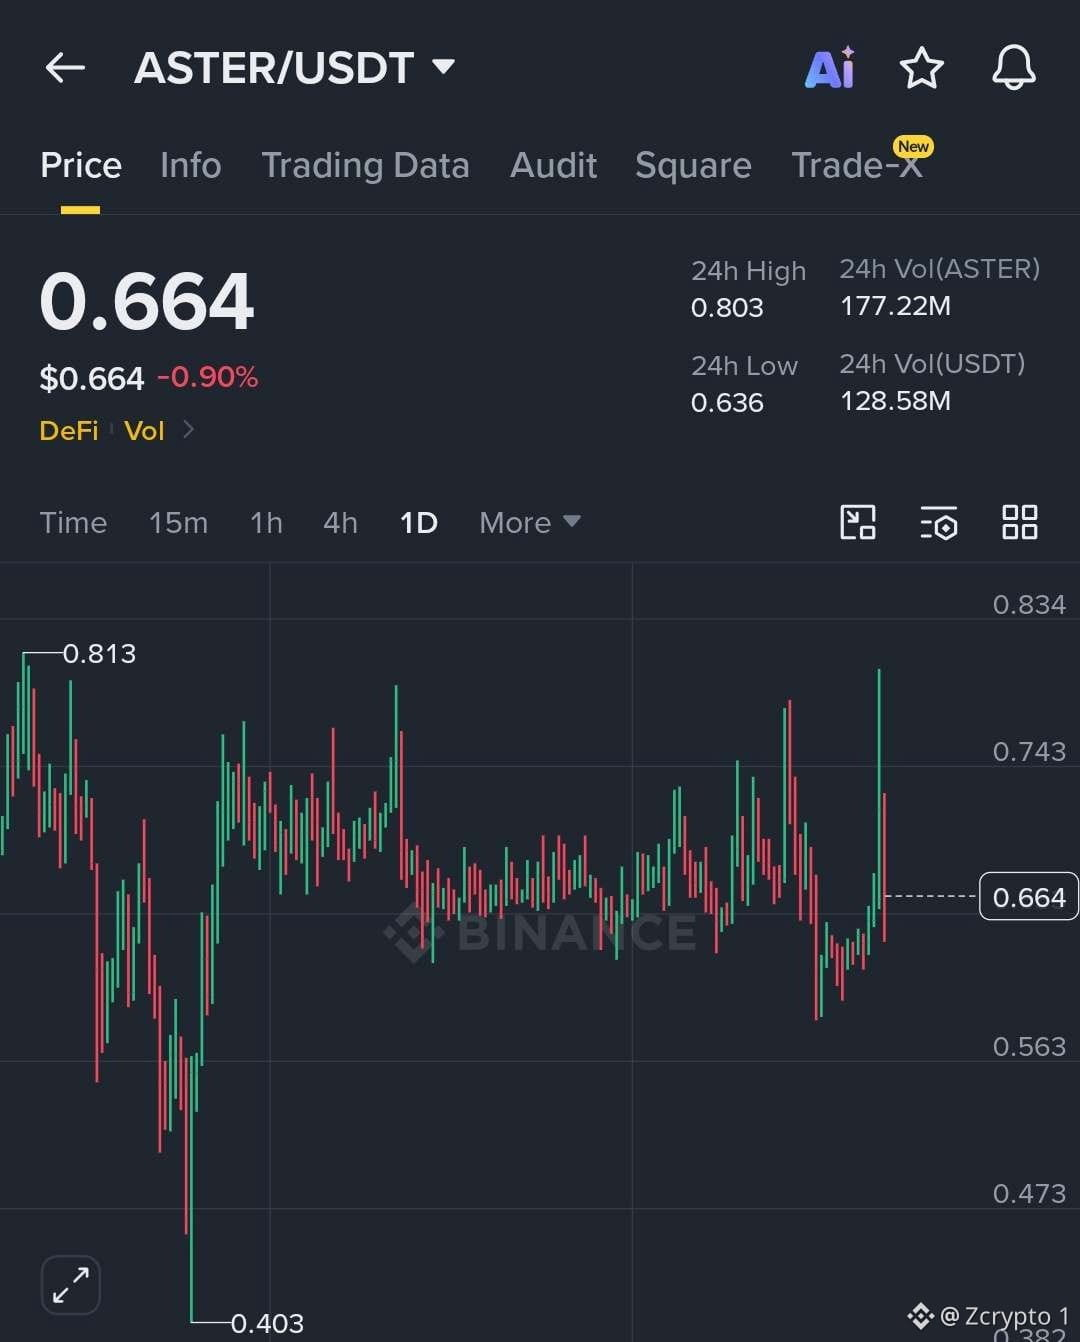Click the 24h Vol(ASTER) value 177.22M
This screenshot has width=1080, height=1342.
click(x=895, y=306)
